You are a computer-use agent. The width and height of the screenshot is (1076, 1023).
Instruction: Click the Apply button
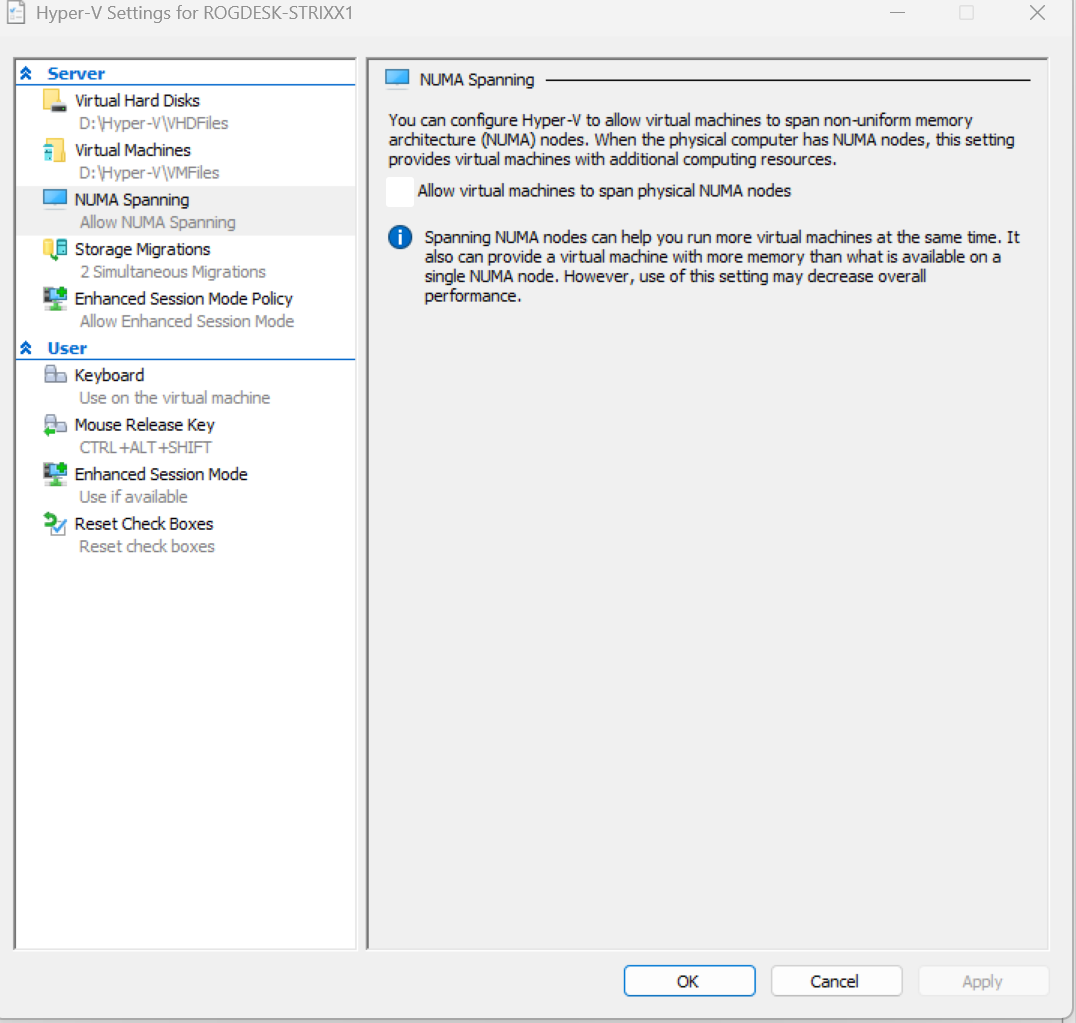coord(983,981)
